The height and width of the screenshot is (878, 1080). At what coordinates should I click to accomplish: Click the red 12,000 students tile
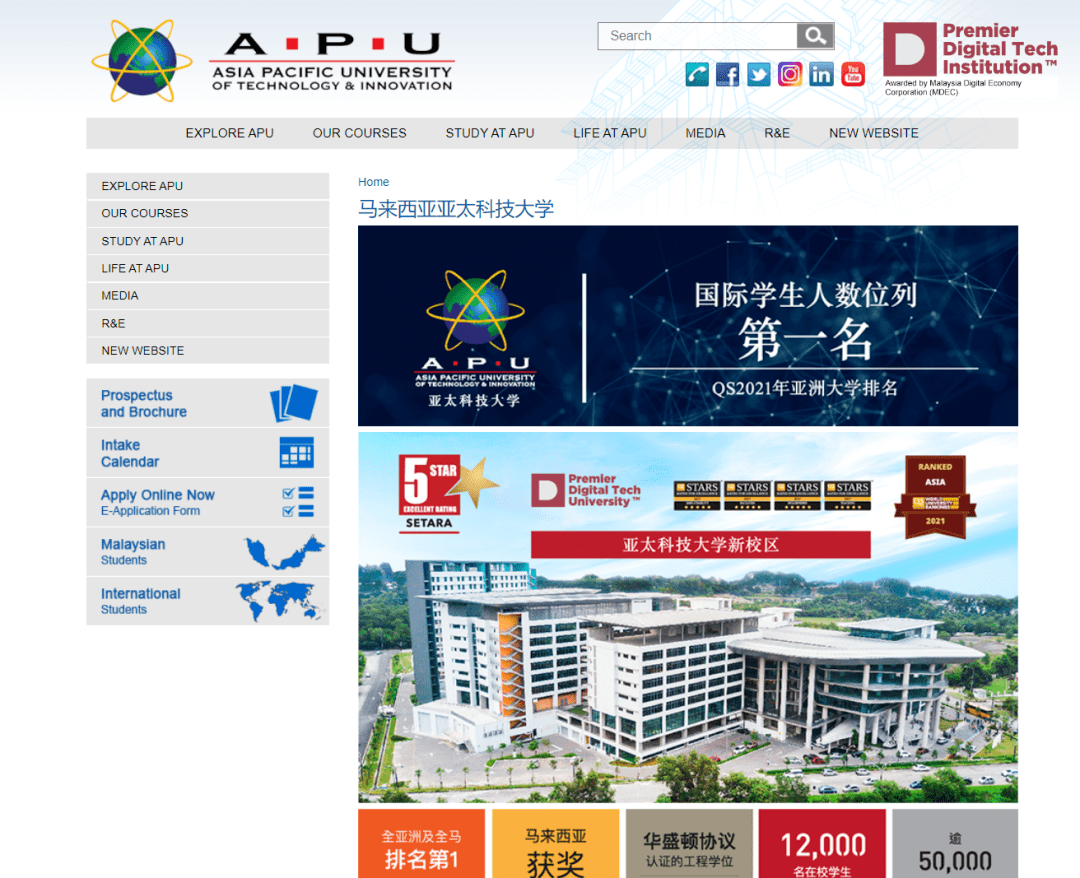(822, 844)
